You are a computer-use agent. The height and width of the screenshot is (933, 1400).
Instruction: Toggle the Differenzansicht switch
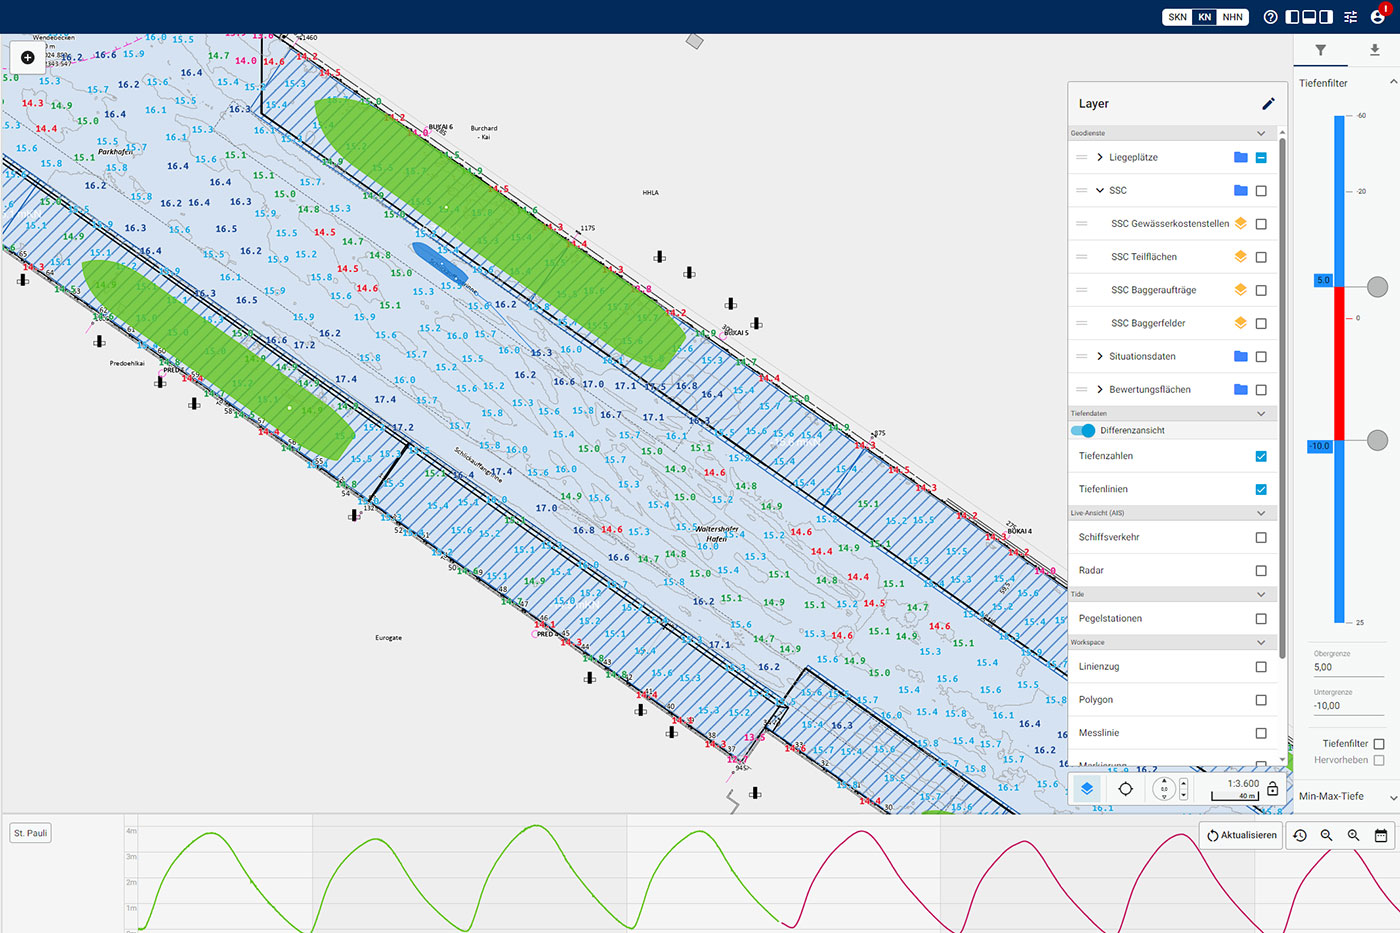[x=1083, y=431]
